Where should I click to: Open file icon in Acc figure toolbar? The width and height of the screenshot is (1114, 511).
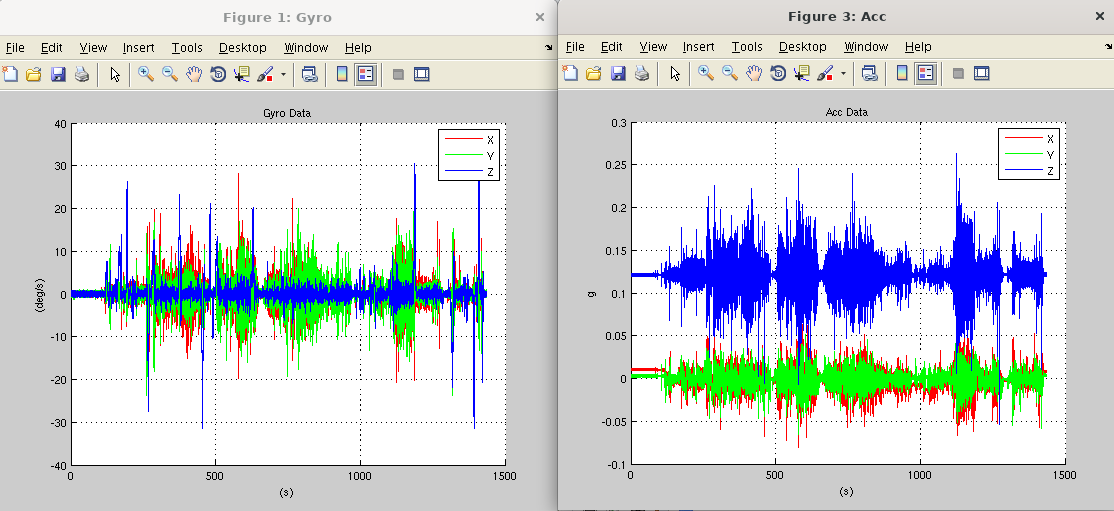[x=593, y=73]
